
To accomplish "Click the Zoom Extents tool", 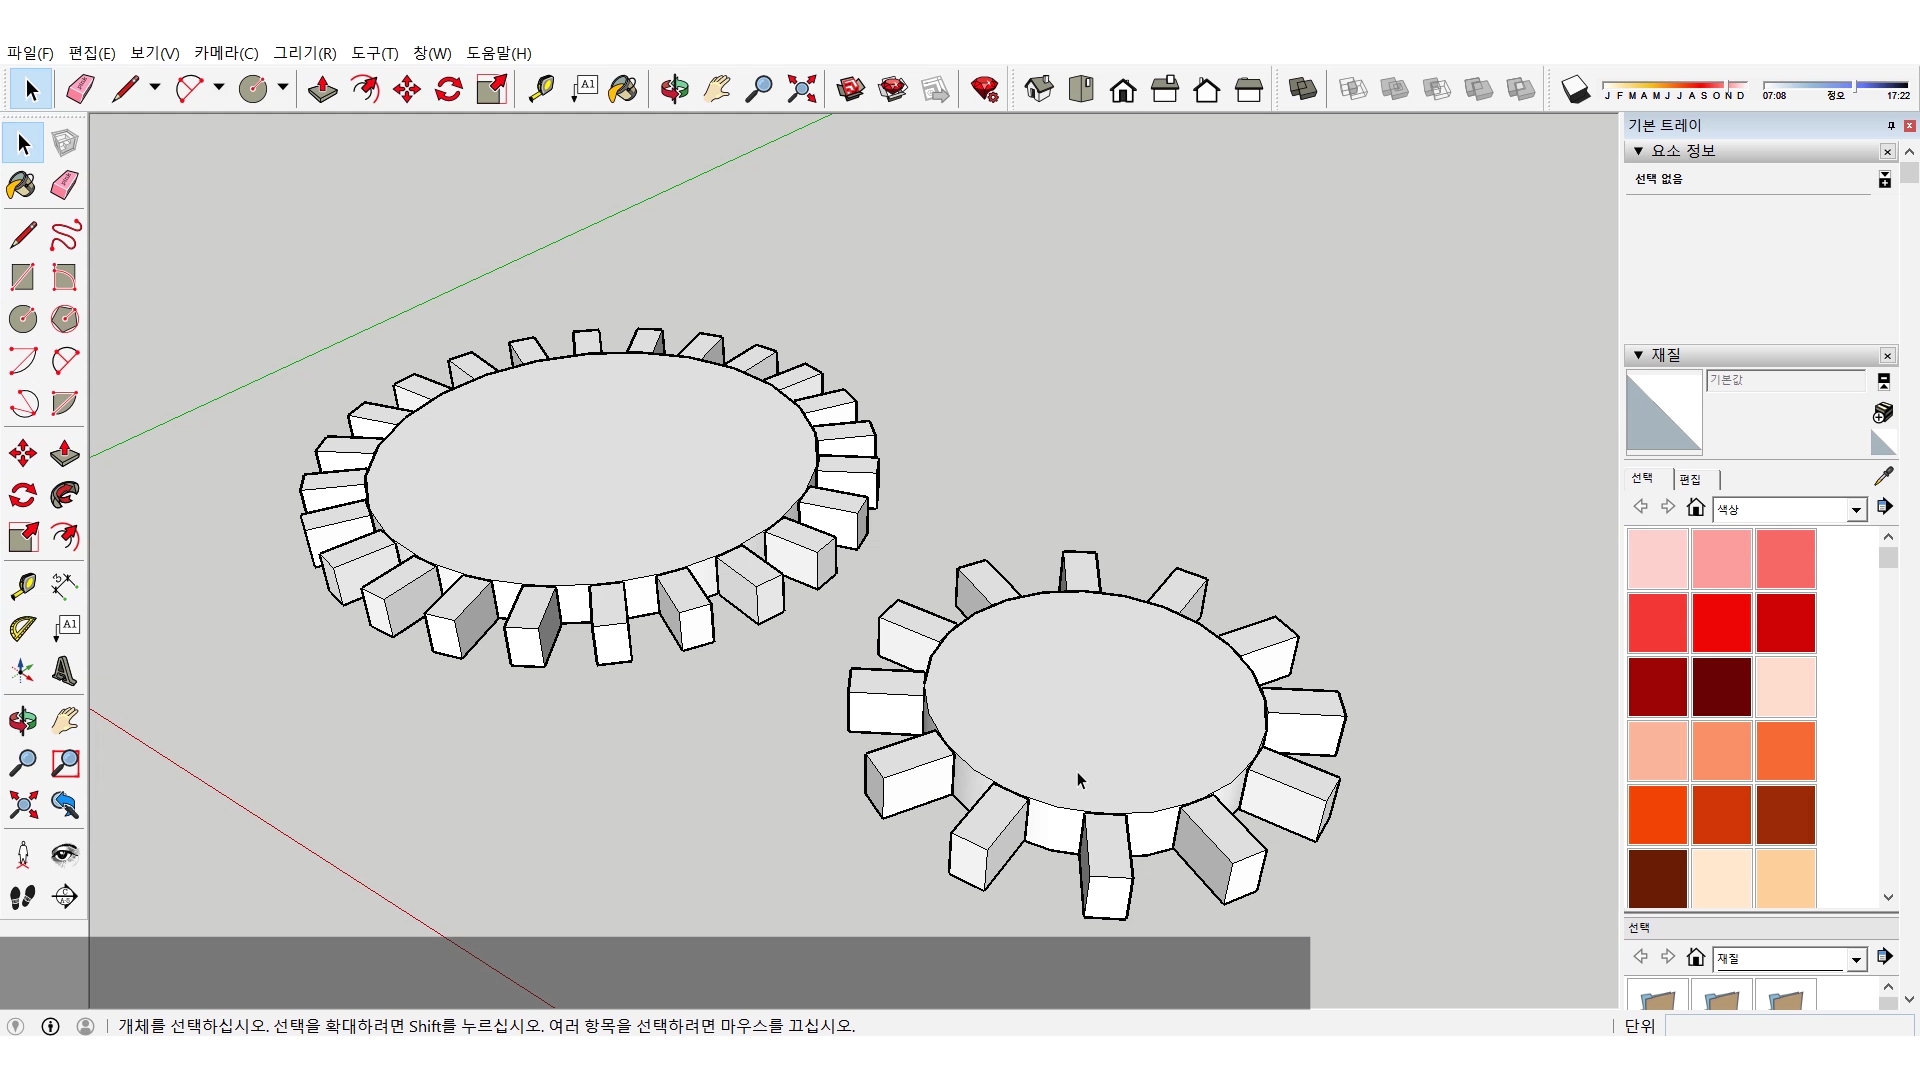I will point(801,89).
